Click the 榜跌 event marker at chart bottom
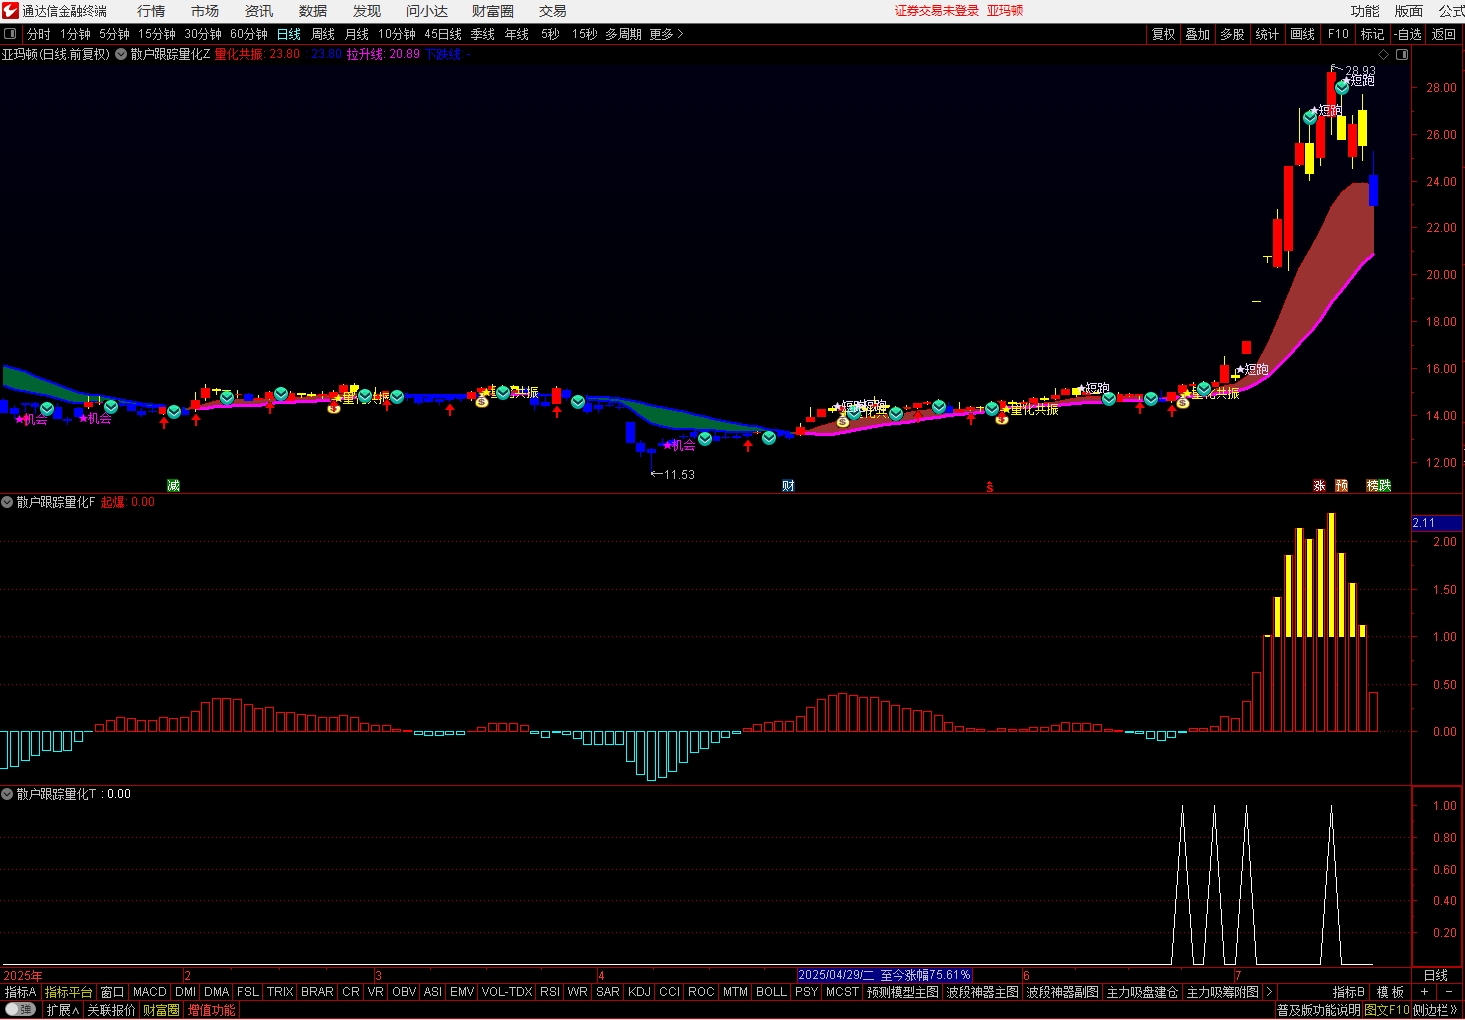Image resolution: width=1465 pixels, height=1020 pixels. (x=1379, y=486)
